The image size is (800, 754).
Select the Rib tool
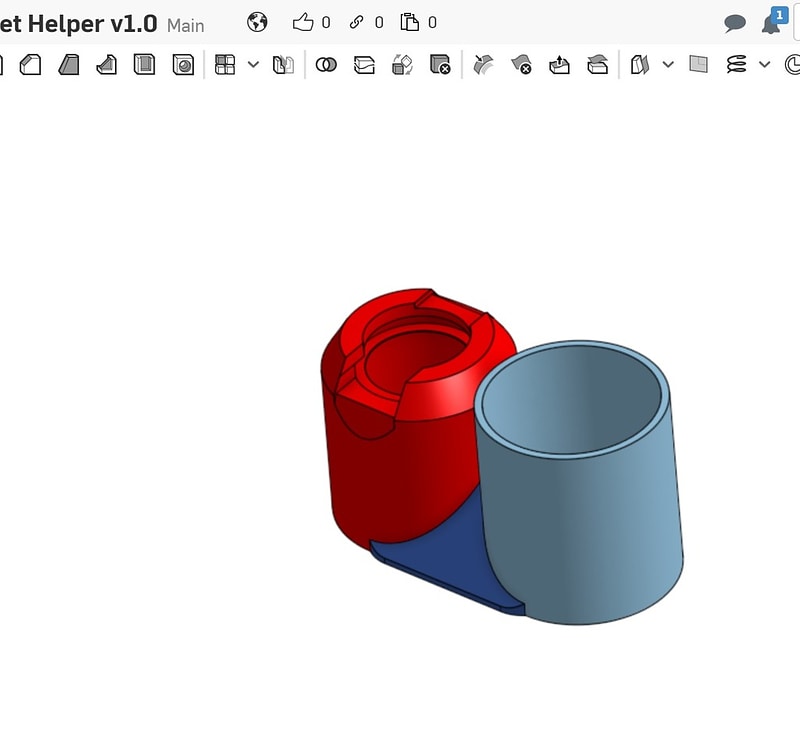[107, 65]
